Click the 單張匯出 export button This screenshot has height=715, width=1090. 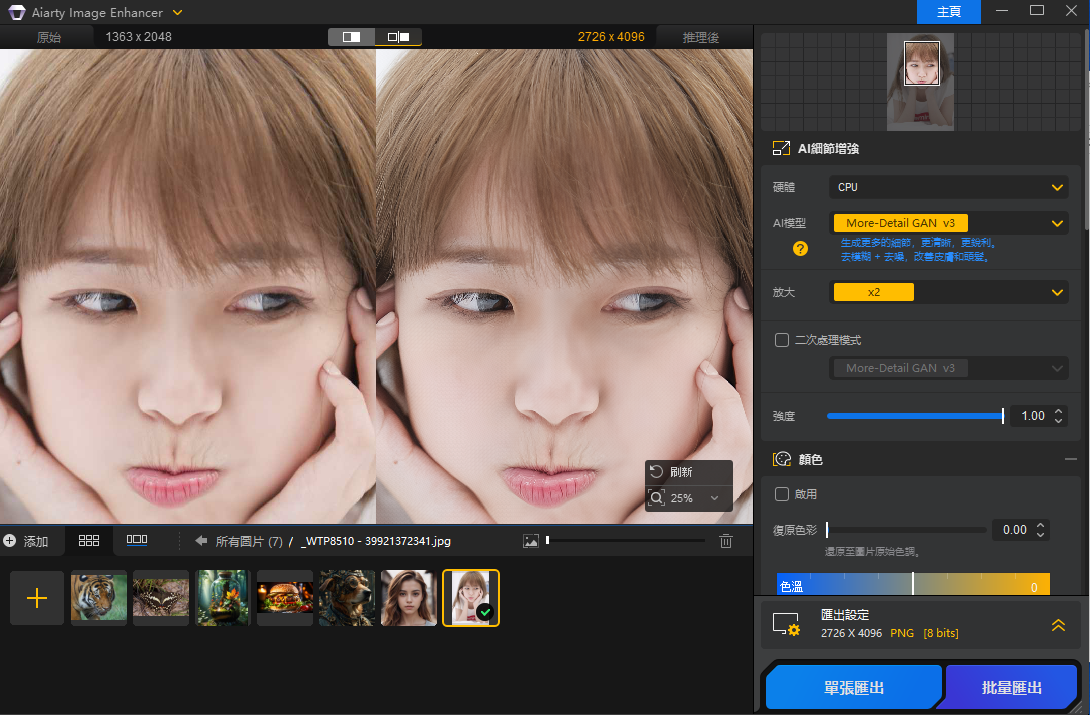coord(852,687)
